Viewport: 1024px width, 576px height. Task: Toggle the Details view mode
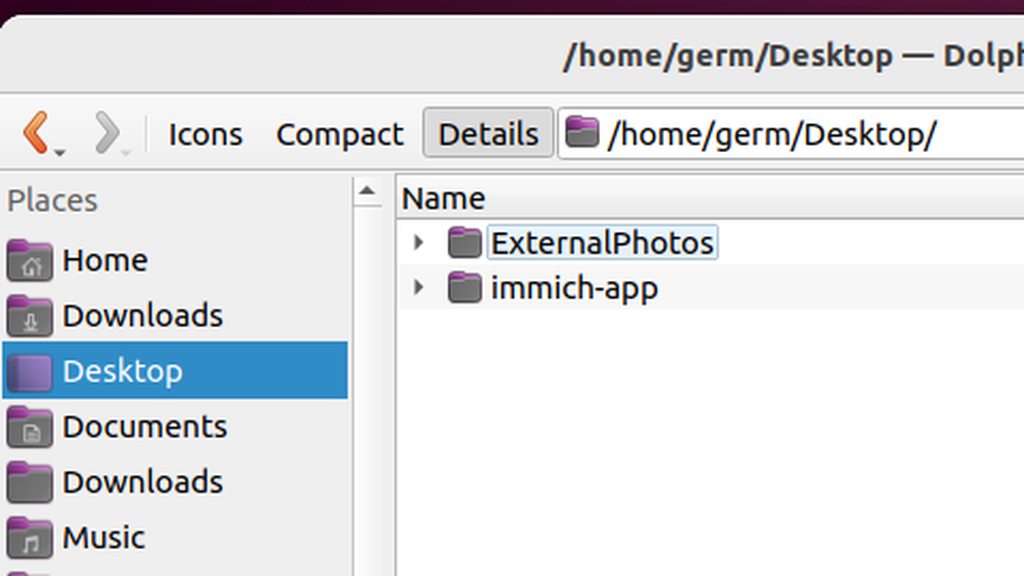[x=488, y=134]
